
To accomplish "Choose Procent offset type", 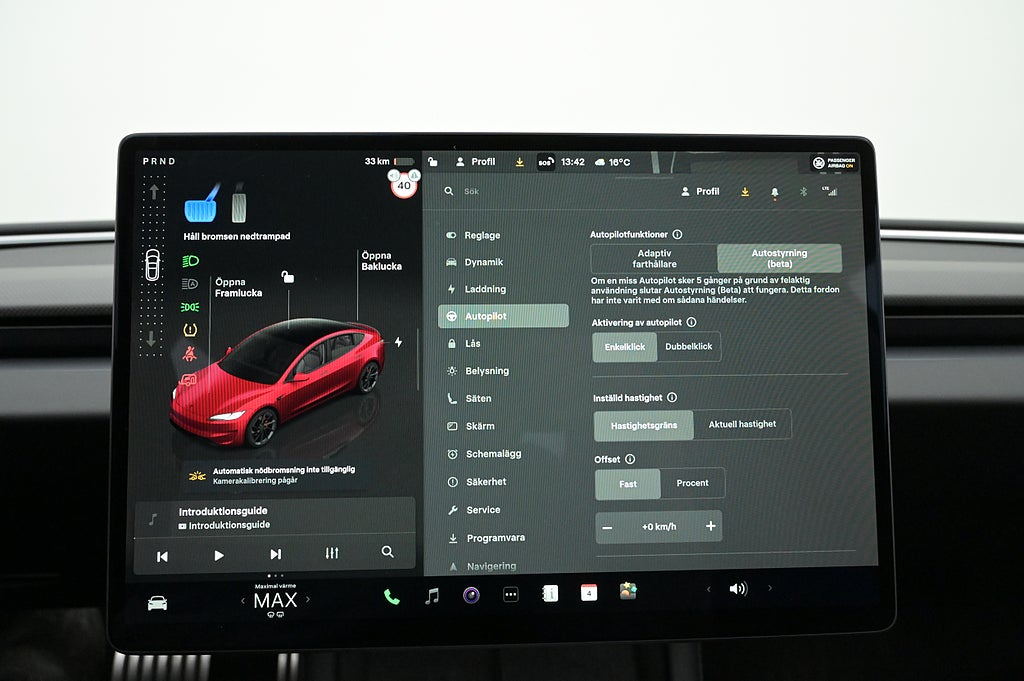I will pos(692,483).
